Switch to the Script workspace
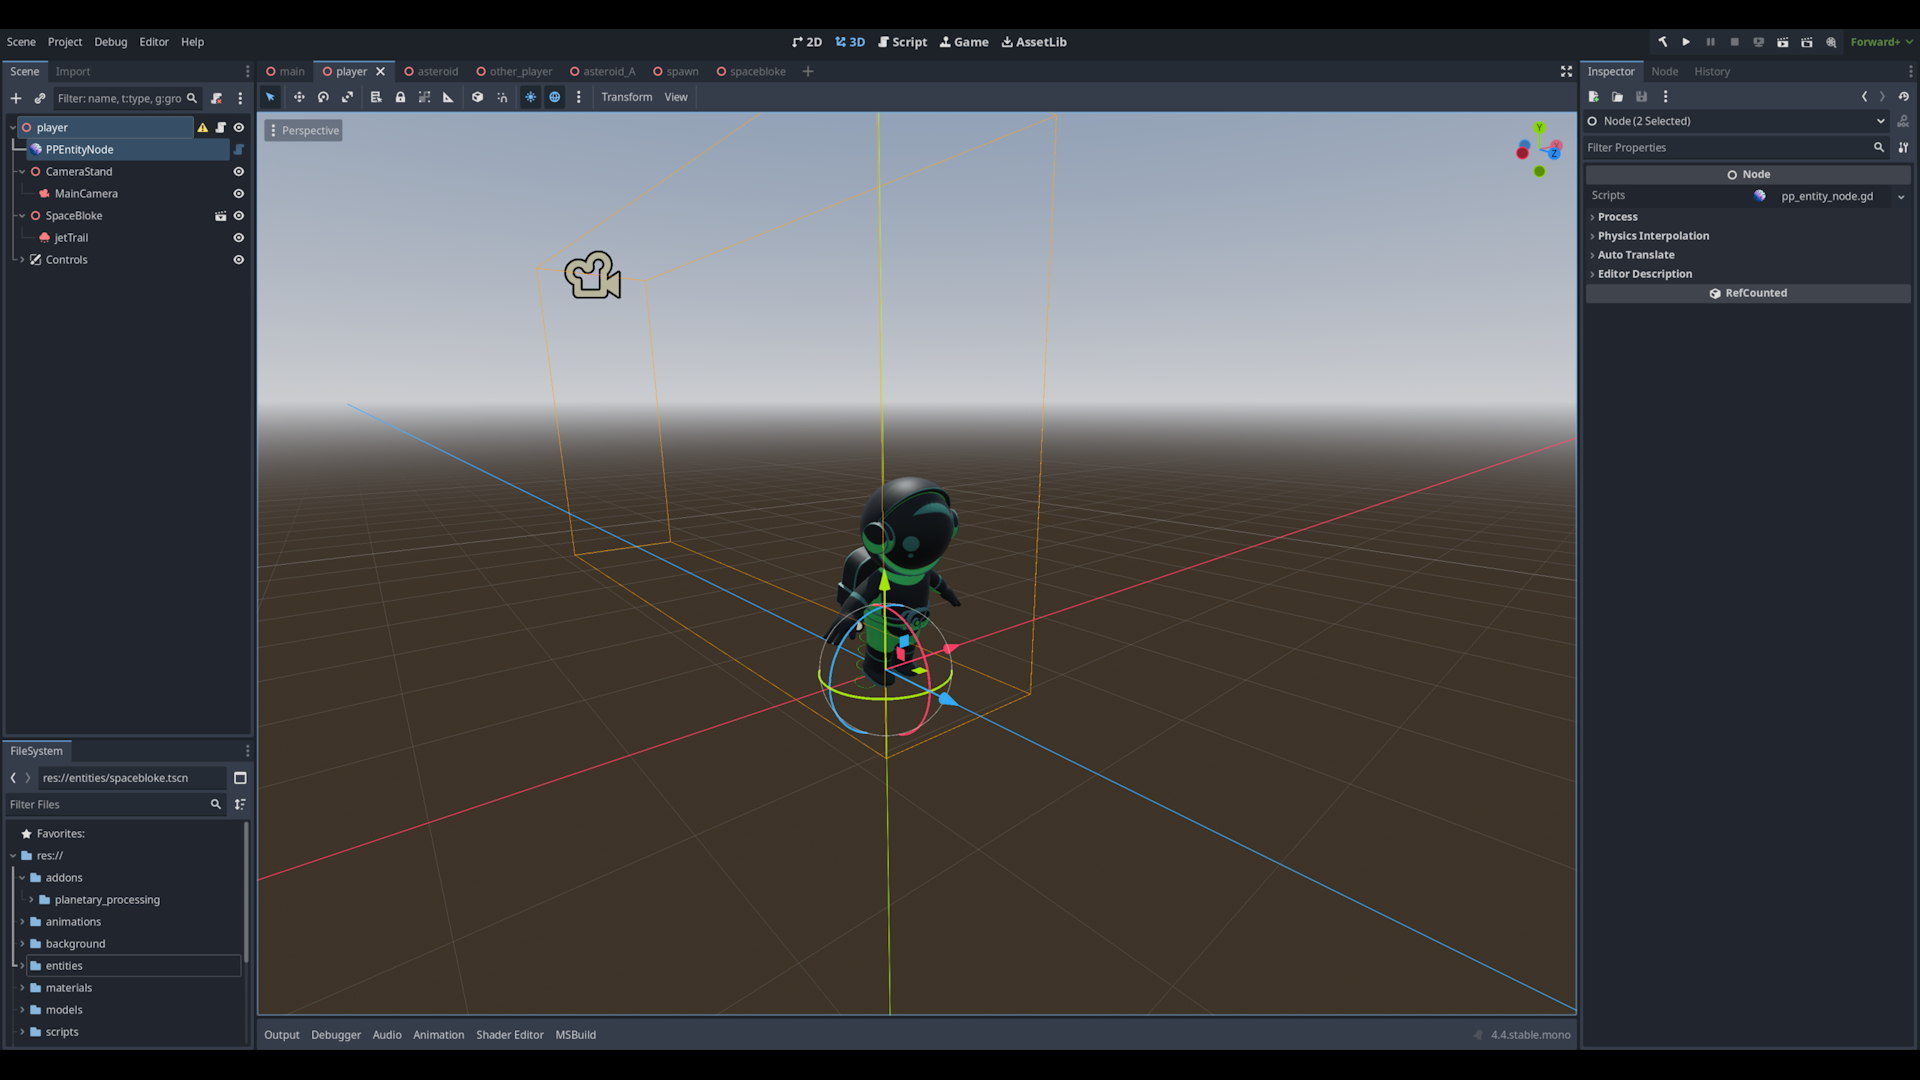This screenshot has width=1920, height=1080. [x=902, y=42]
